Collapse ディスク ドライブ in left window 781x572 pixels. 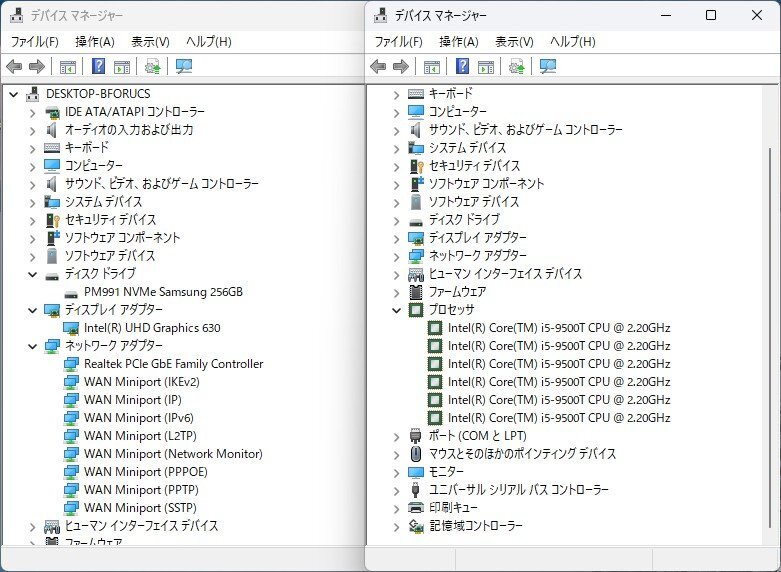tap(32, 274)
